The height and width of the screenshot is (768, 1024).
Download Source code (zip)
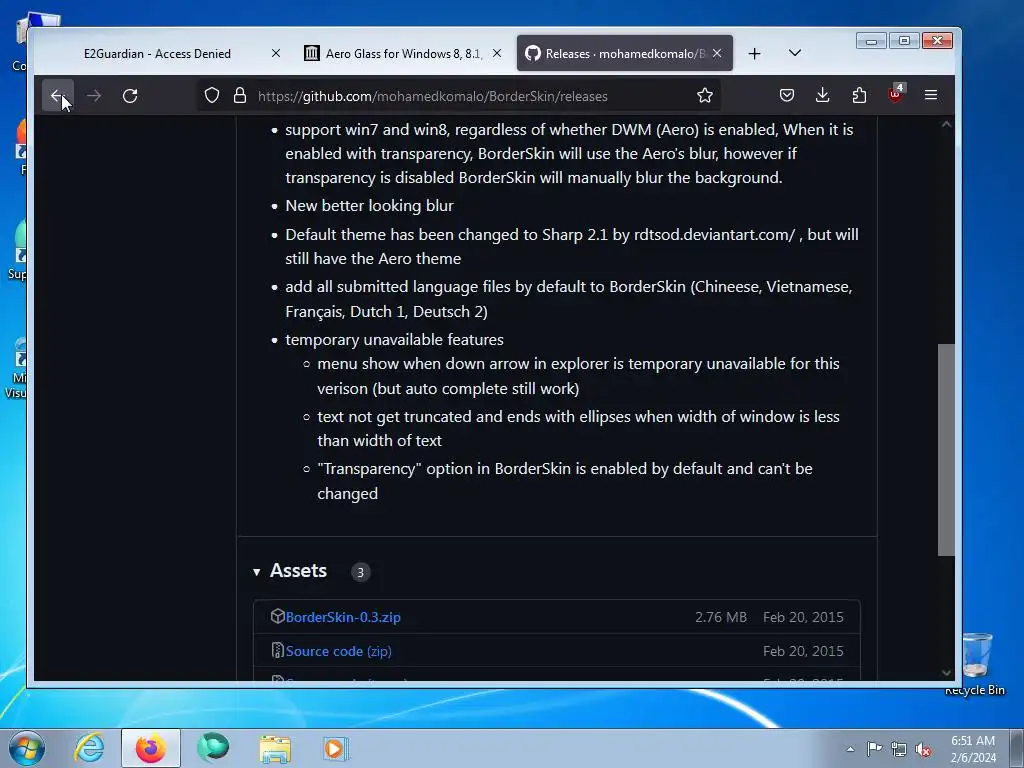pyautogui.click(x=338, y=651)
